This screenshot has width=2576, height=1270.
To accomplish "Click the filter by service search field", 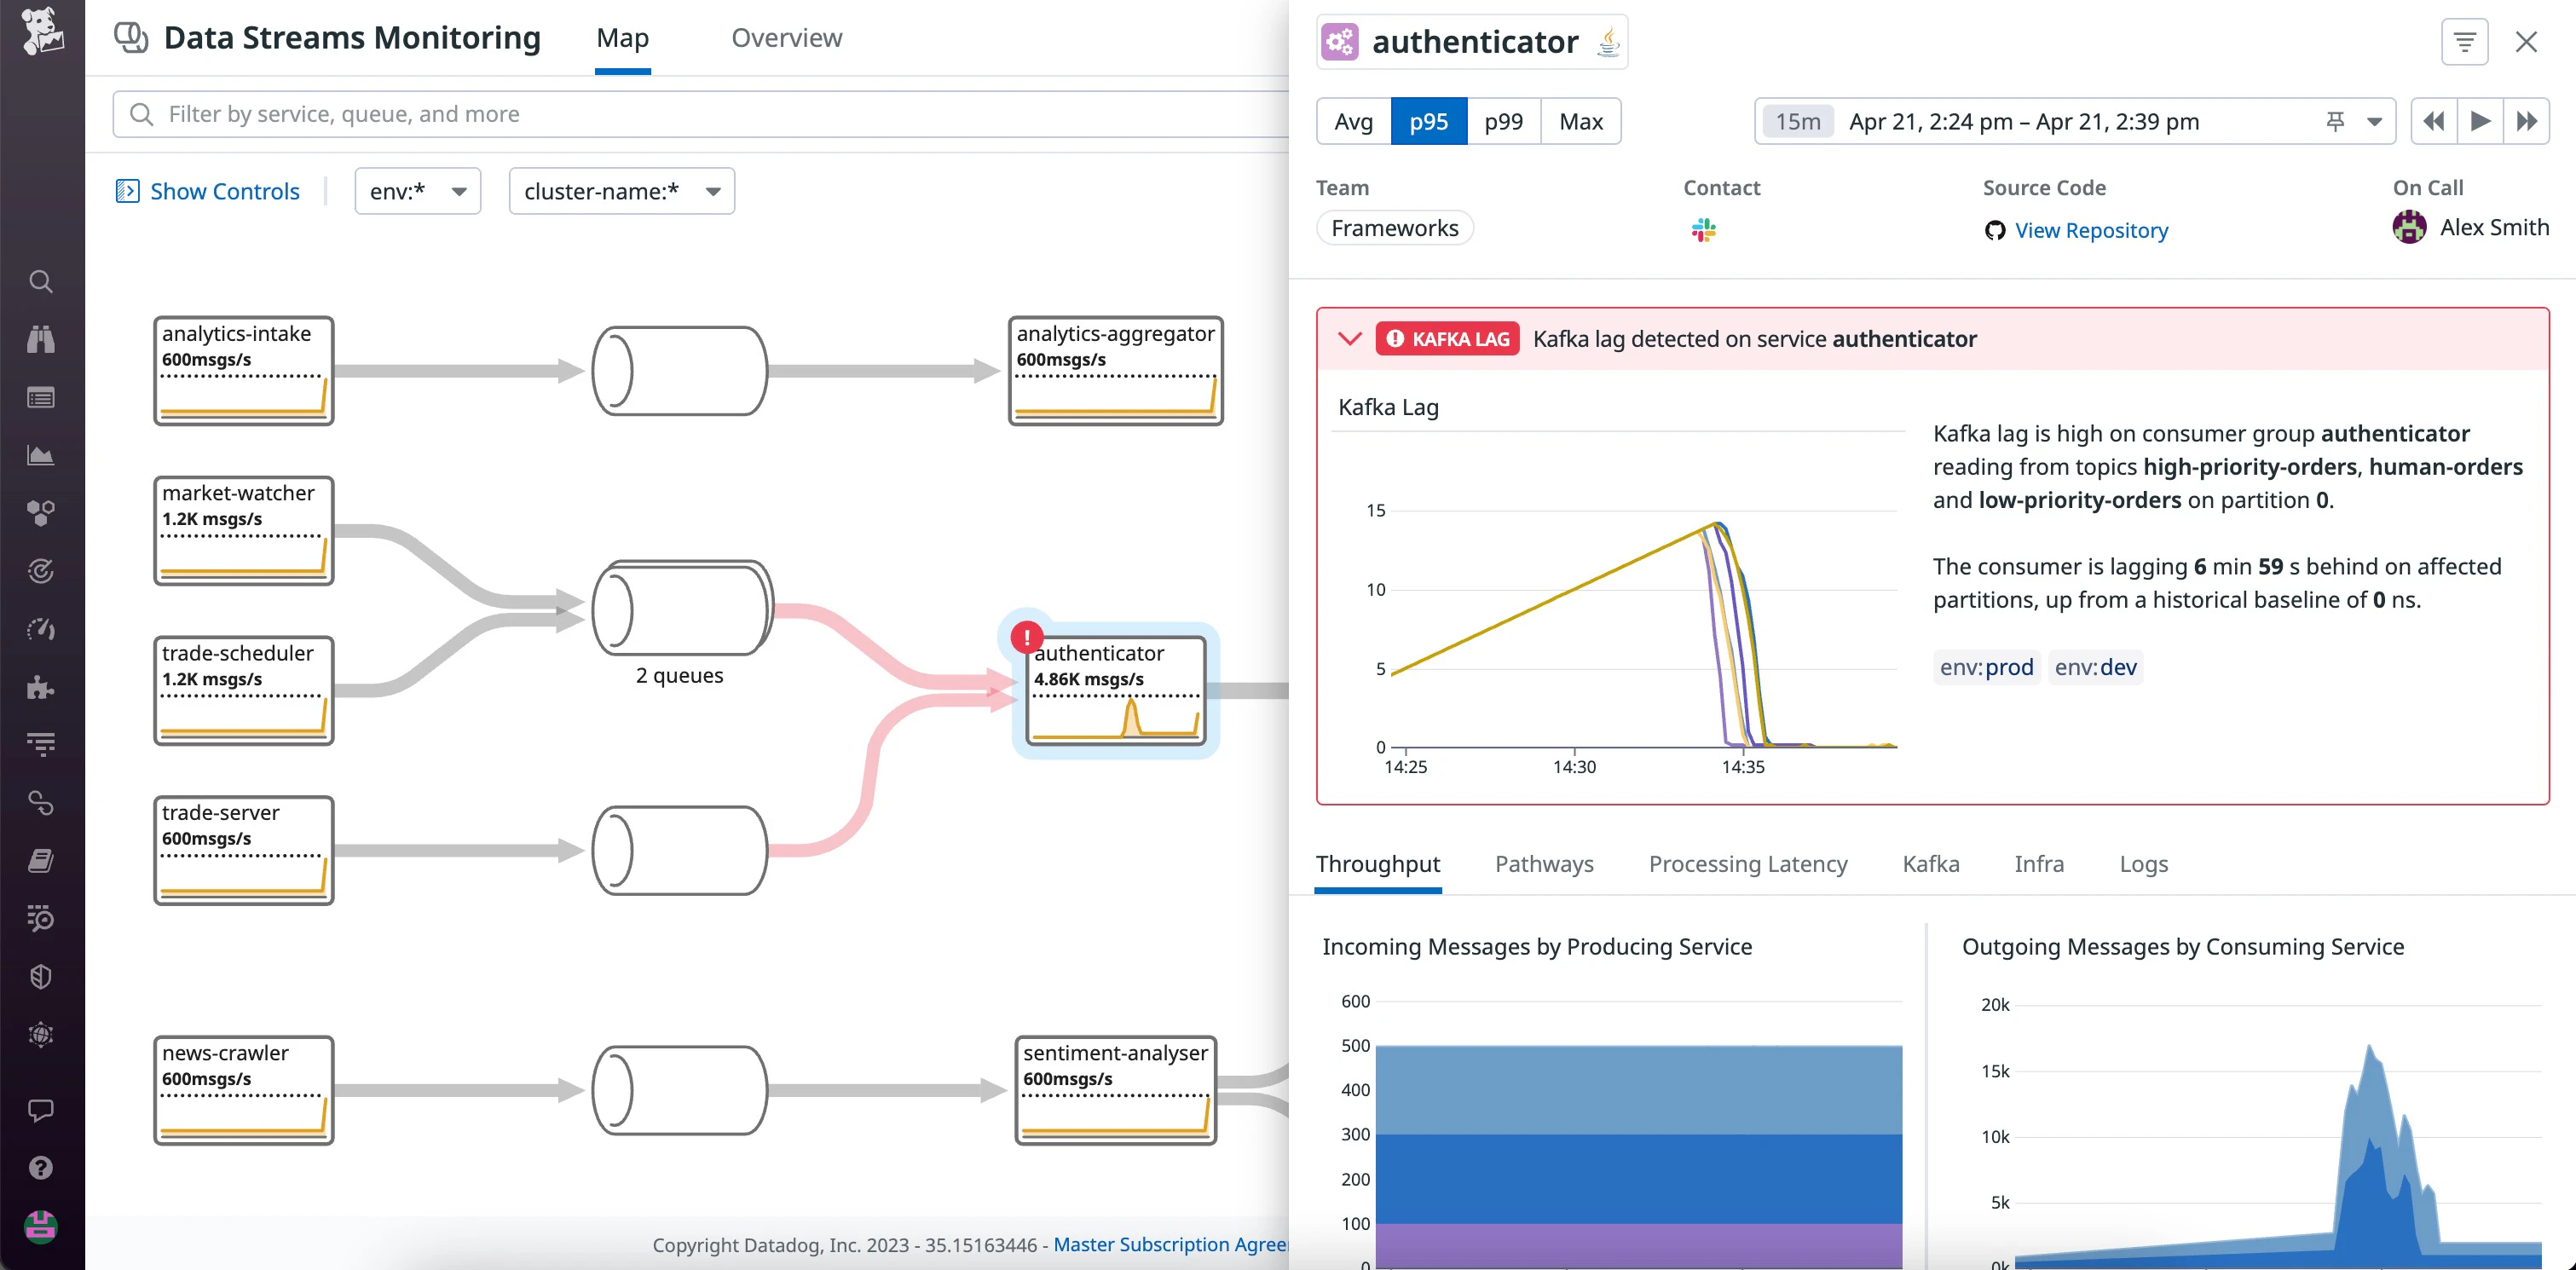I will 700,114.
